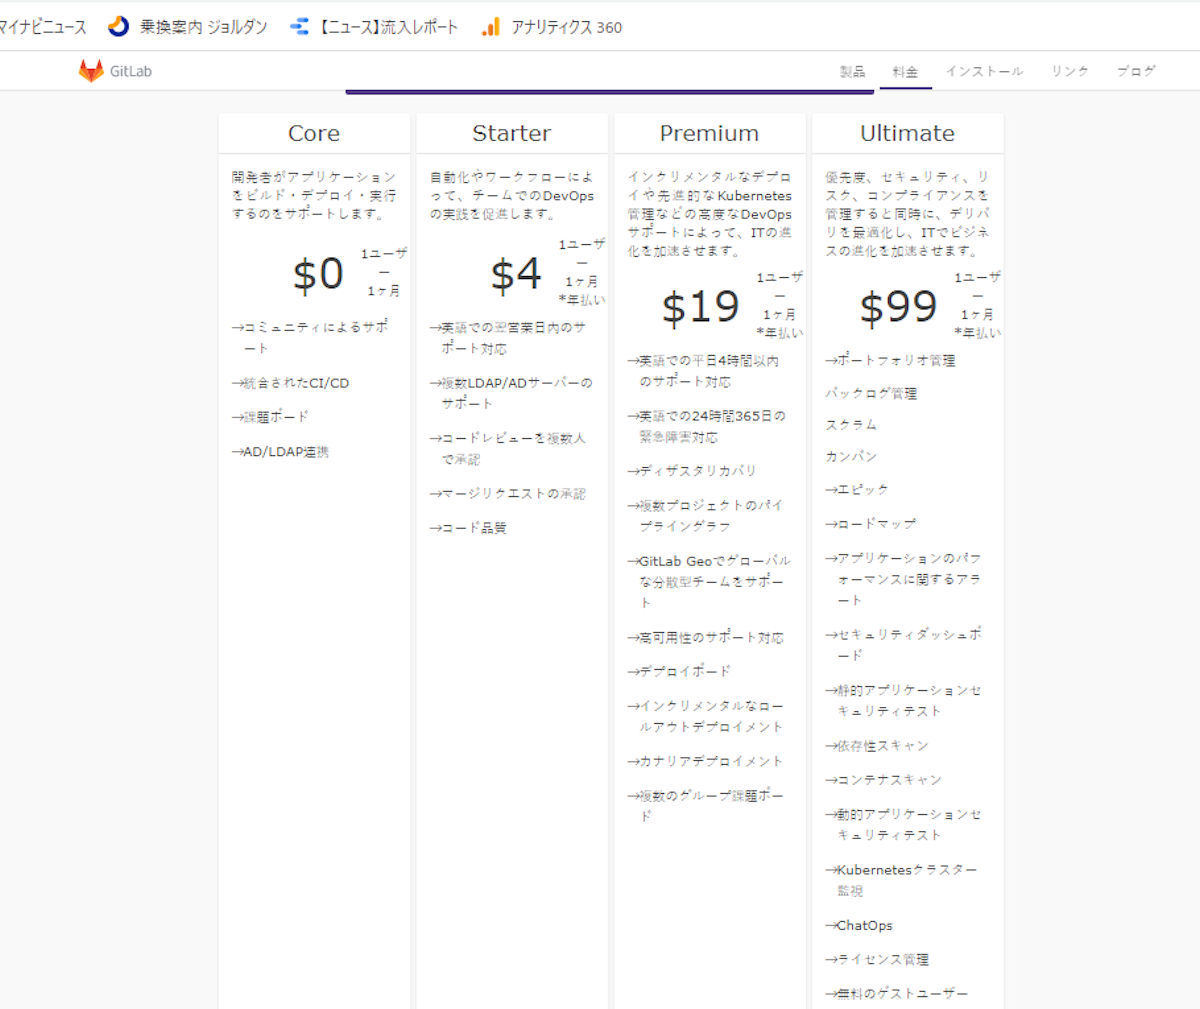Open インクリメンタルなロールアウトデプロイメント link
1200x1009 pixels.
point(705,716)
